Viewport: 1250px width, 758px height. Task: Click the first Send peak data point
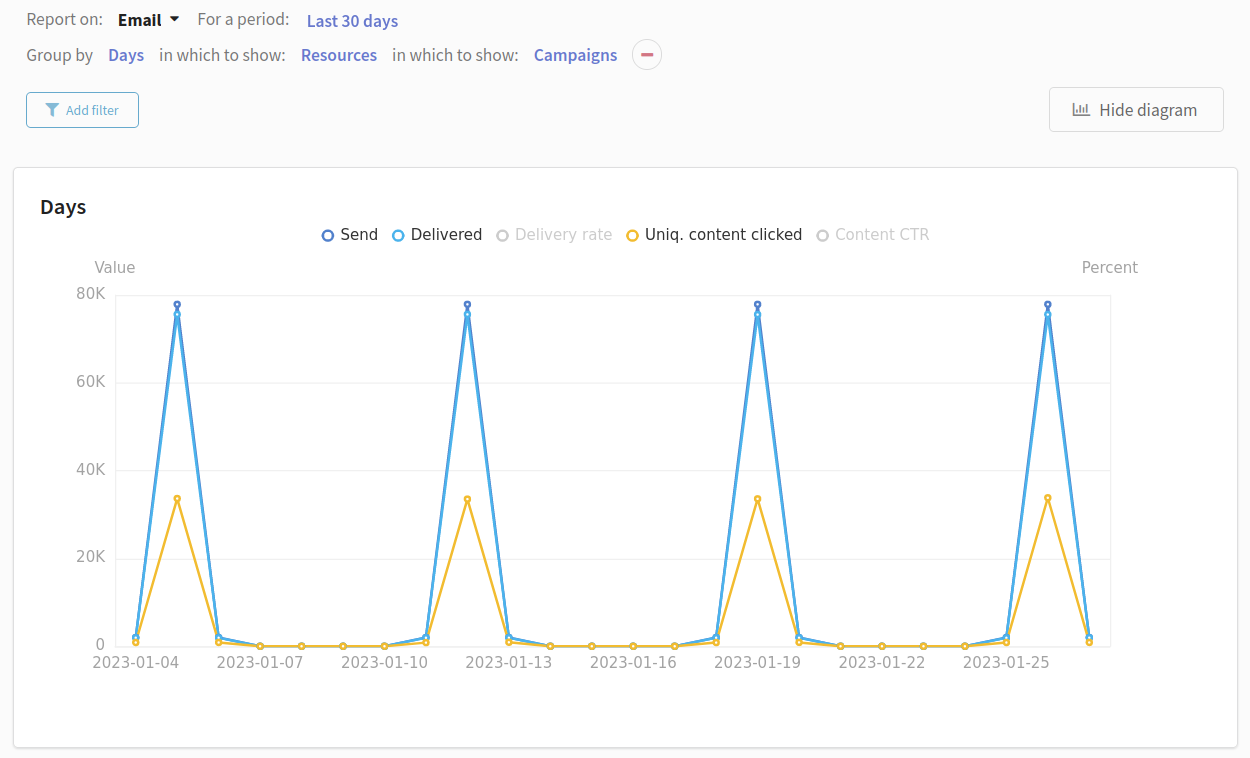177,305
